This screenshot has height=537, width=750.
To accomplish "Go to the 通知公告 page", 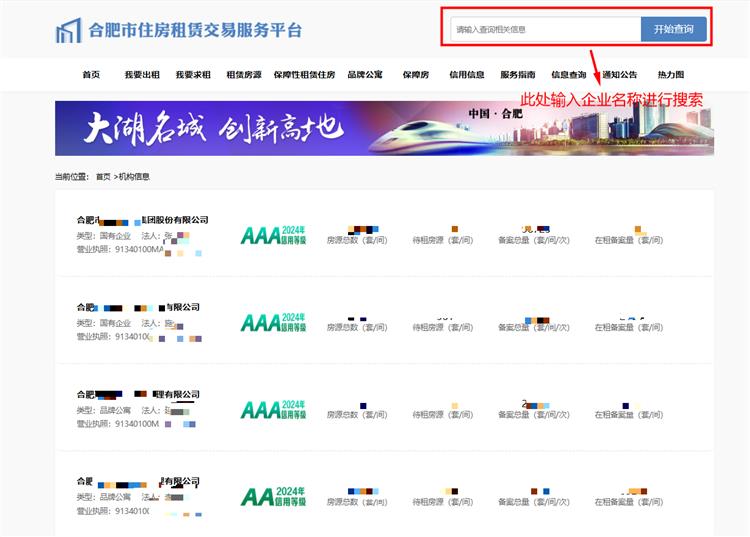I will click(x=620, y=75).
